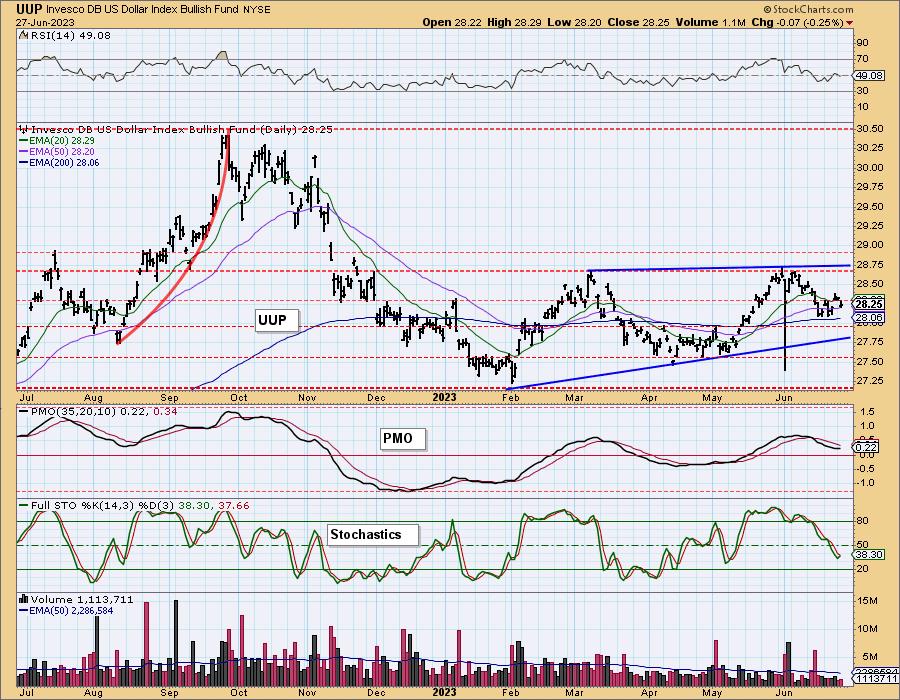
Task: Click the Volume 1,113,711 legend label
Action: point(82,599)
